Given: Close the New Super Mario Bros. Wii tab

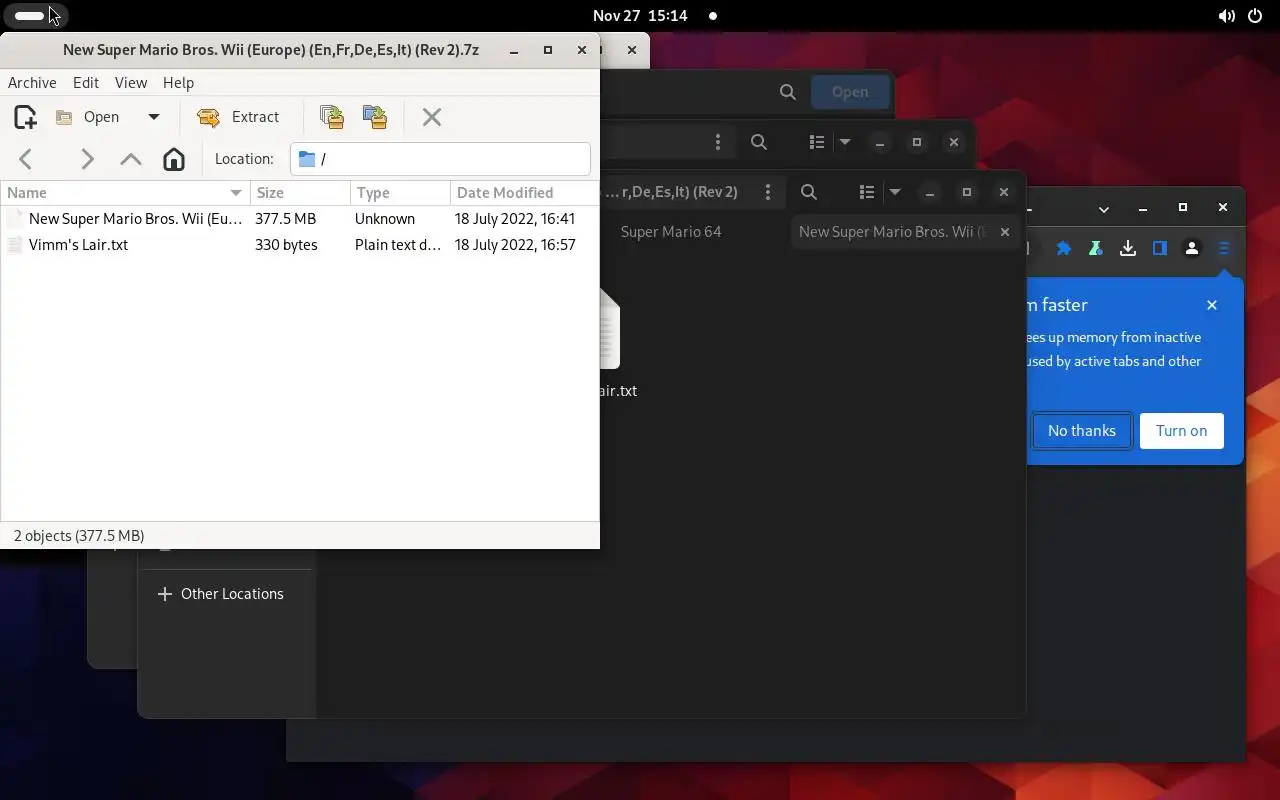Looking at the screenshot, I should [1005, 232].
